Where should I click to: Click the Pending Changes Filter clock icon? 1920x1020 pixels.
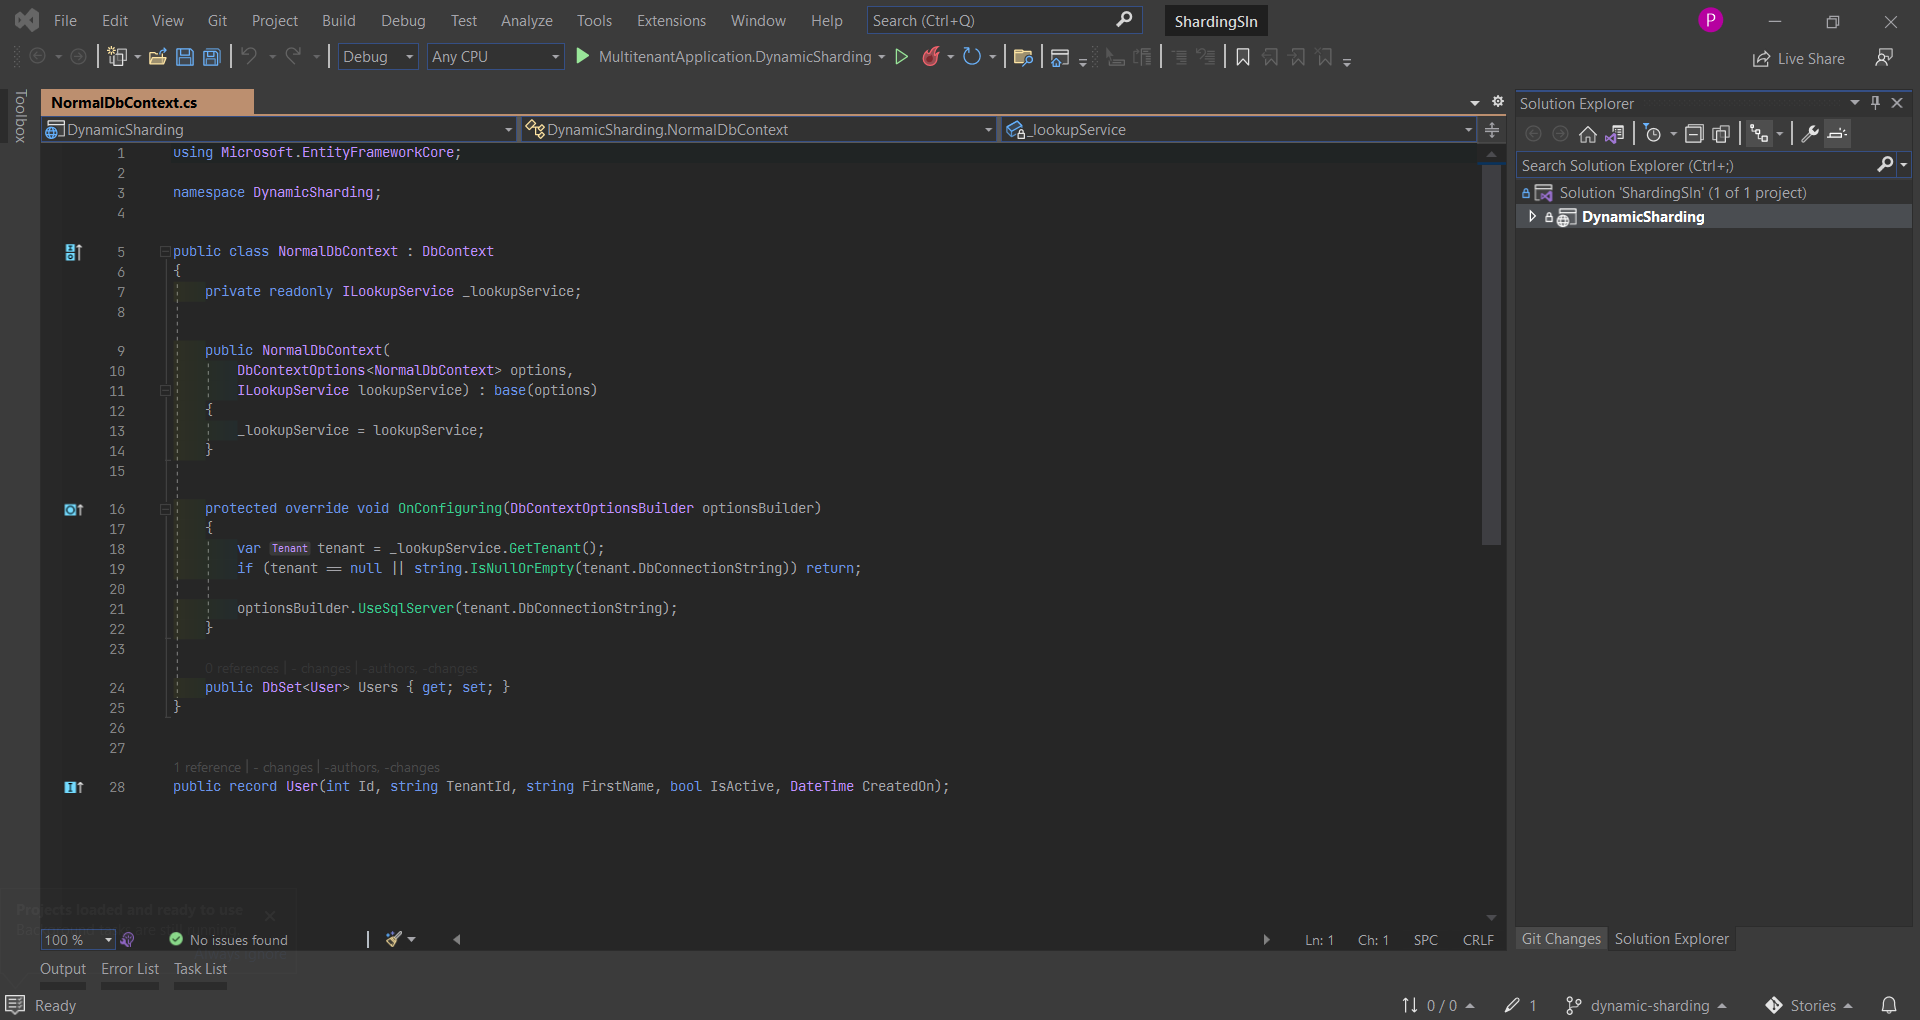point(1653,134)
